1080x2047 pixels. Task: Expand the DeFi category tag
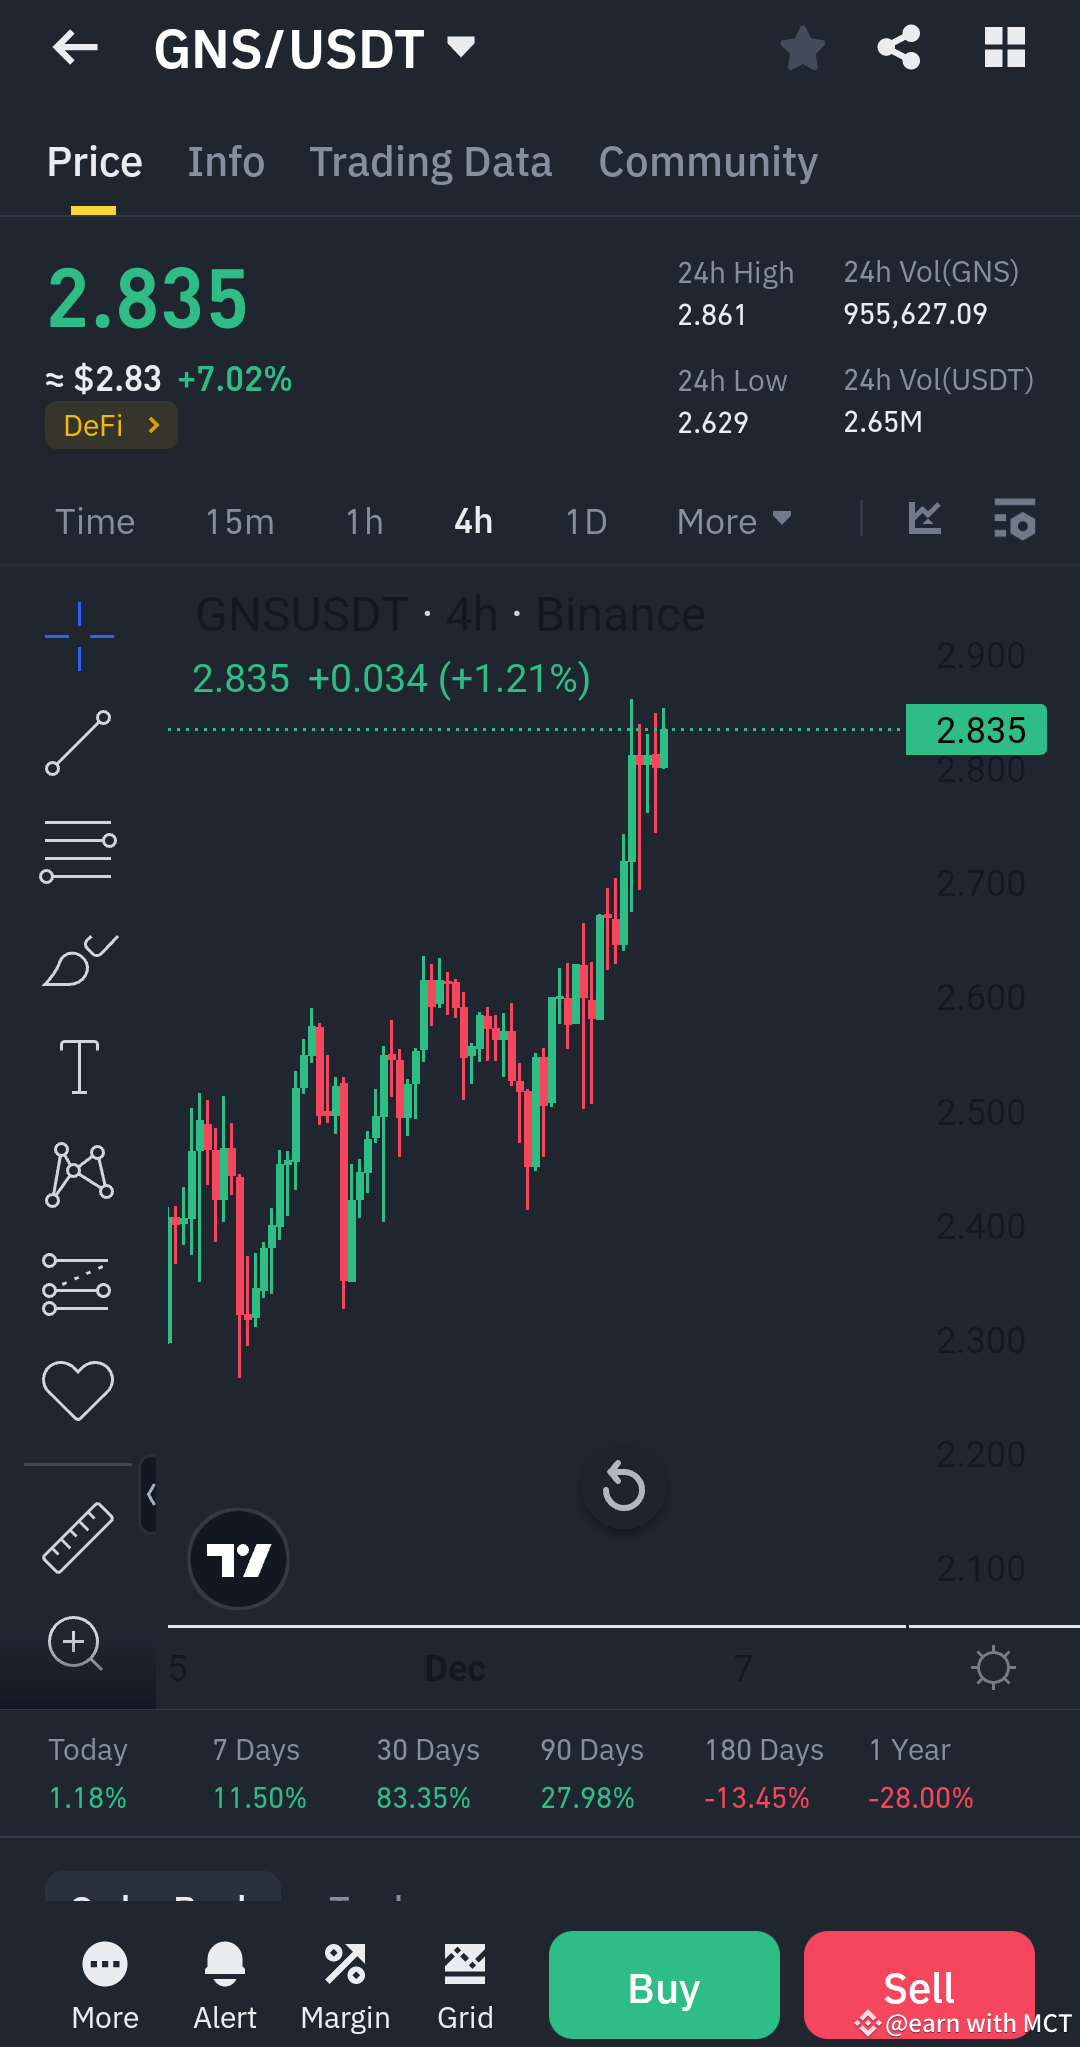coord(110,424)
